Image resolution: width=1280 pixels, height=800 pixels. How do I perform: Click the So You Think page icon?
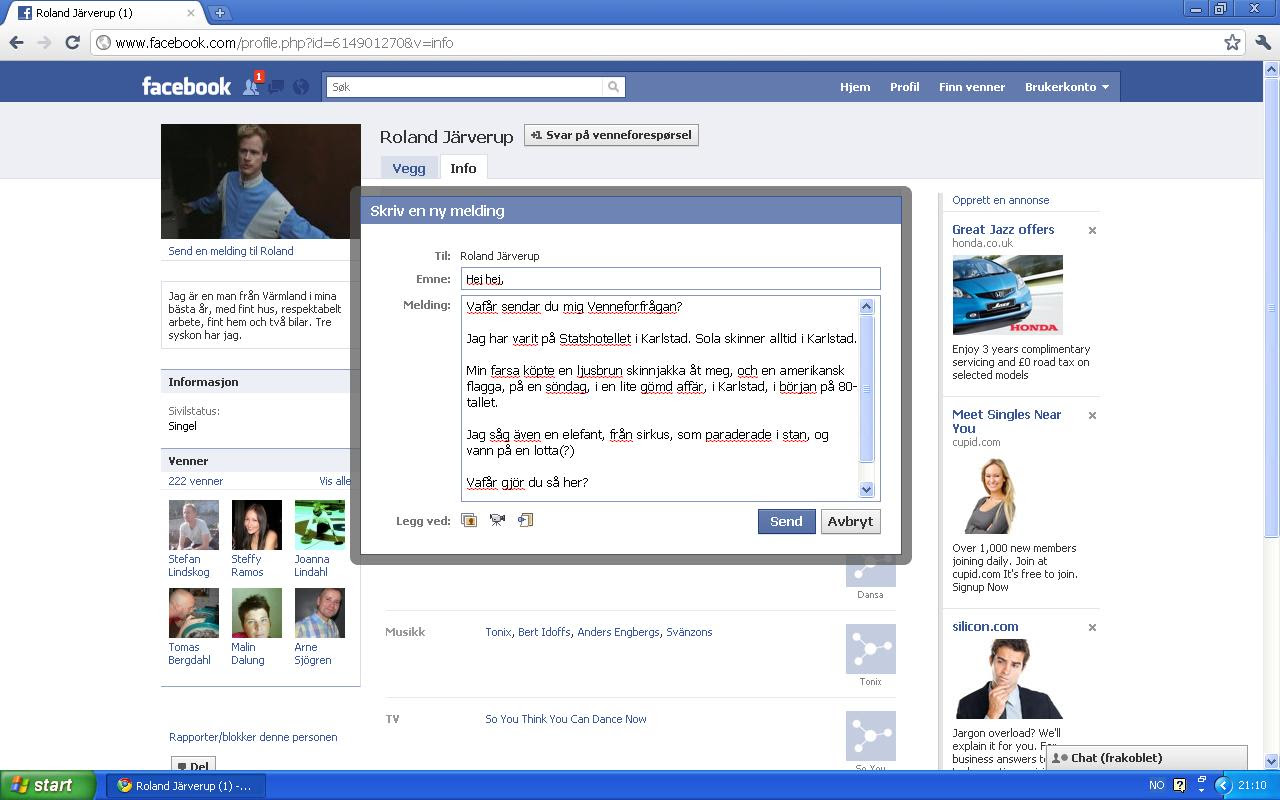click(870, 736)
